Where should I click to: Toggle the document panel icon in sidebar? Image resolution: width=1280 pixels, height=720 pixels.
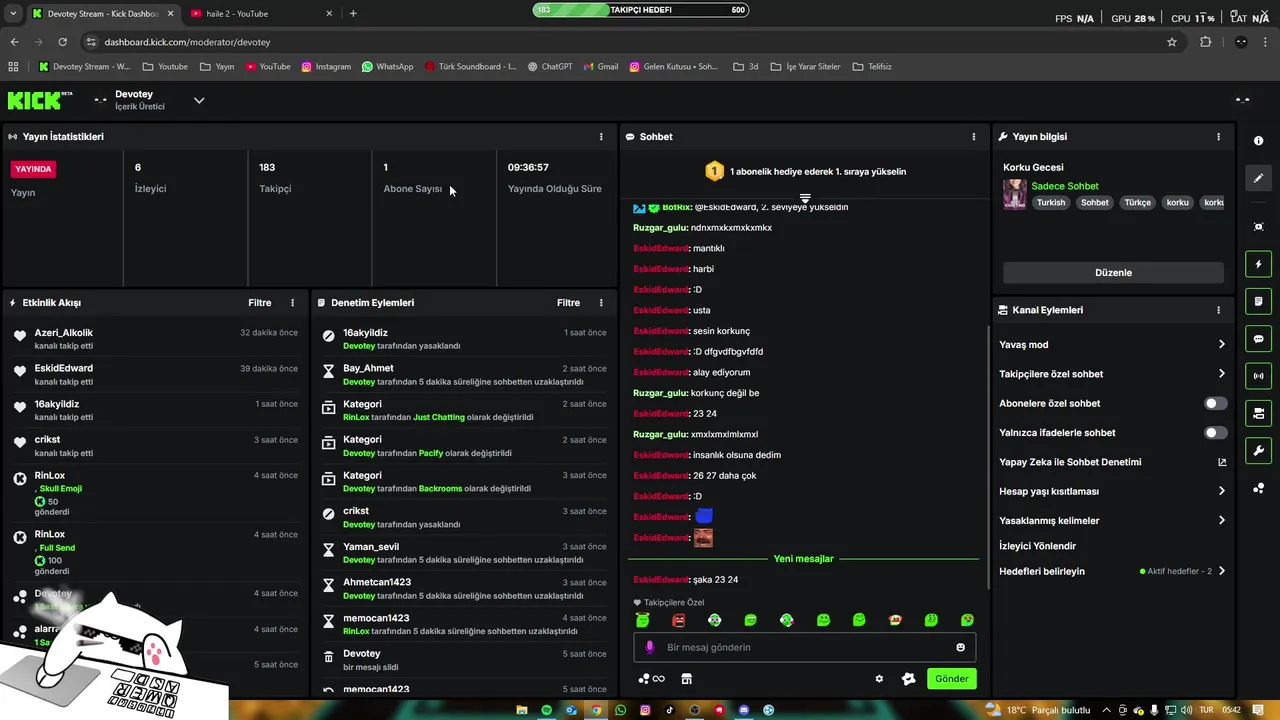tap(1258, 302)
